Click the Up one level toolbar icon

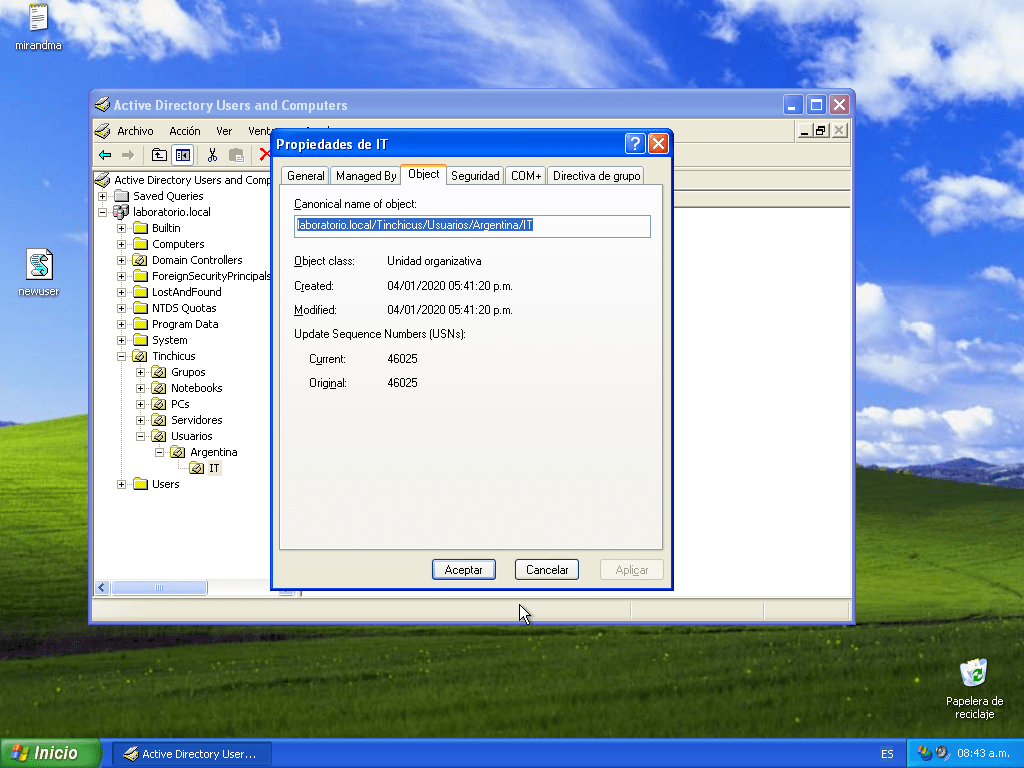pos(159,155)
